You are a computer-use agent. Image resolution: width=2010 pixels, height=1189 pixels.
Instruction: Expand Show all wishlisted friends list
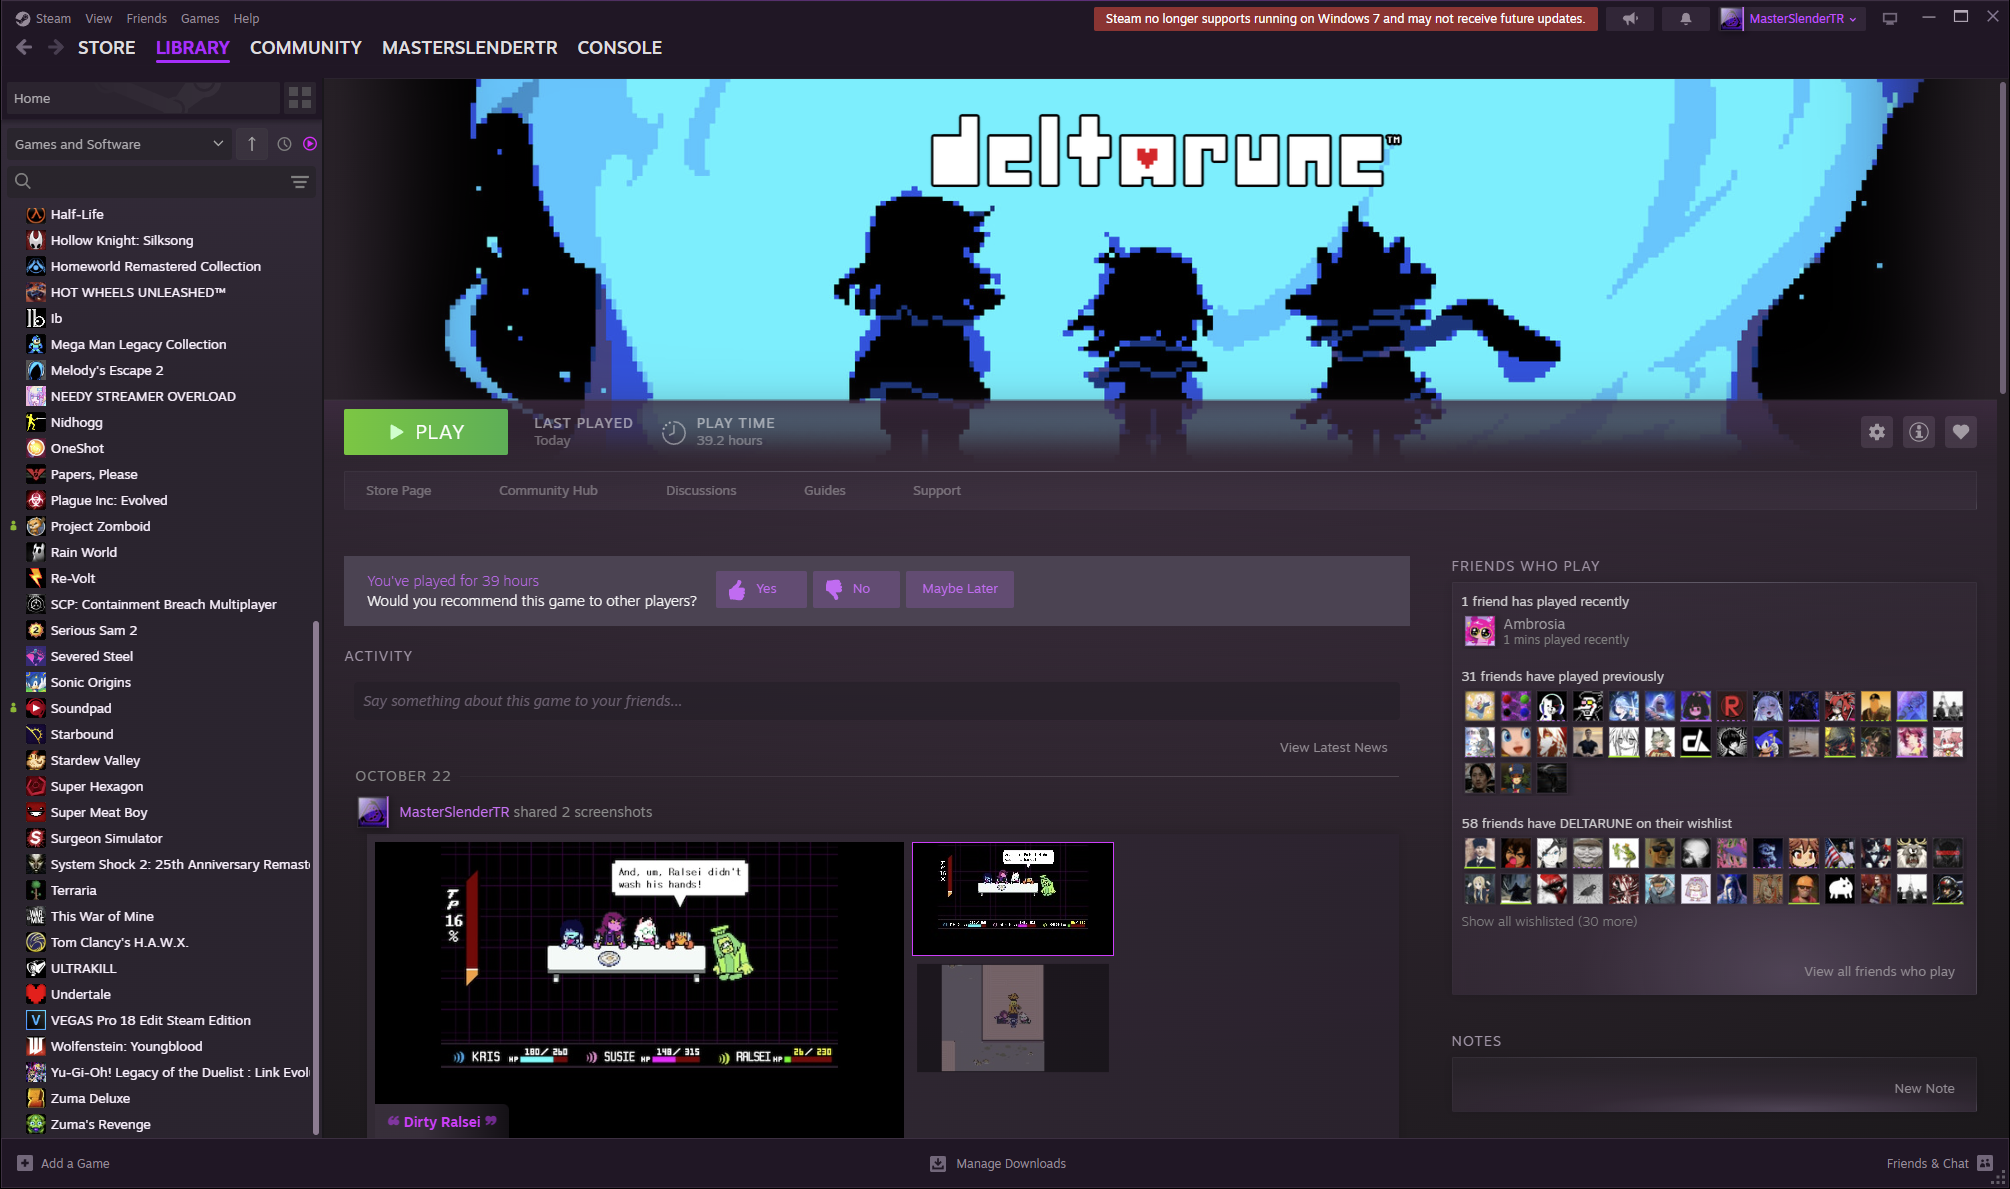[x=1549, y=921]
